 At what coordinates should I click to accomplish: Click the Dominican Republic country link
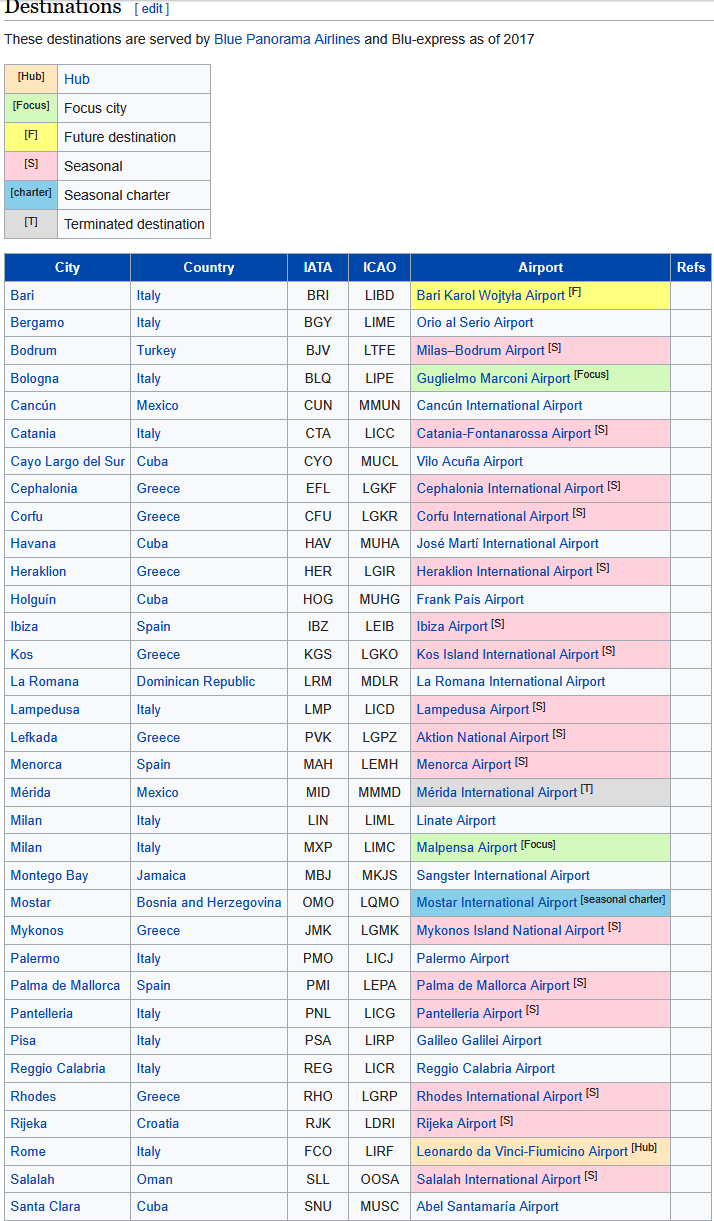tap(196, 682)
